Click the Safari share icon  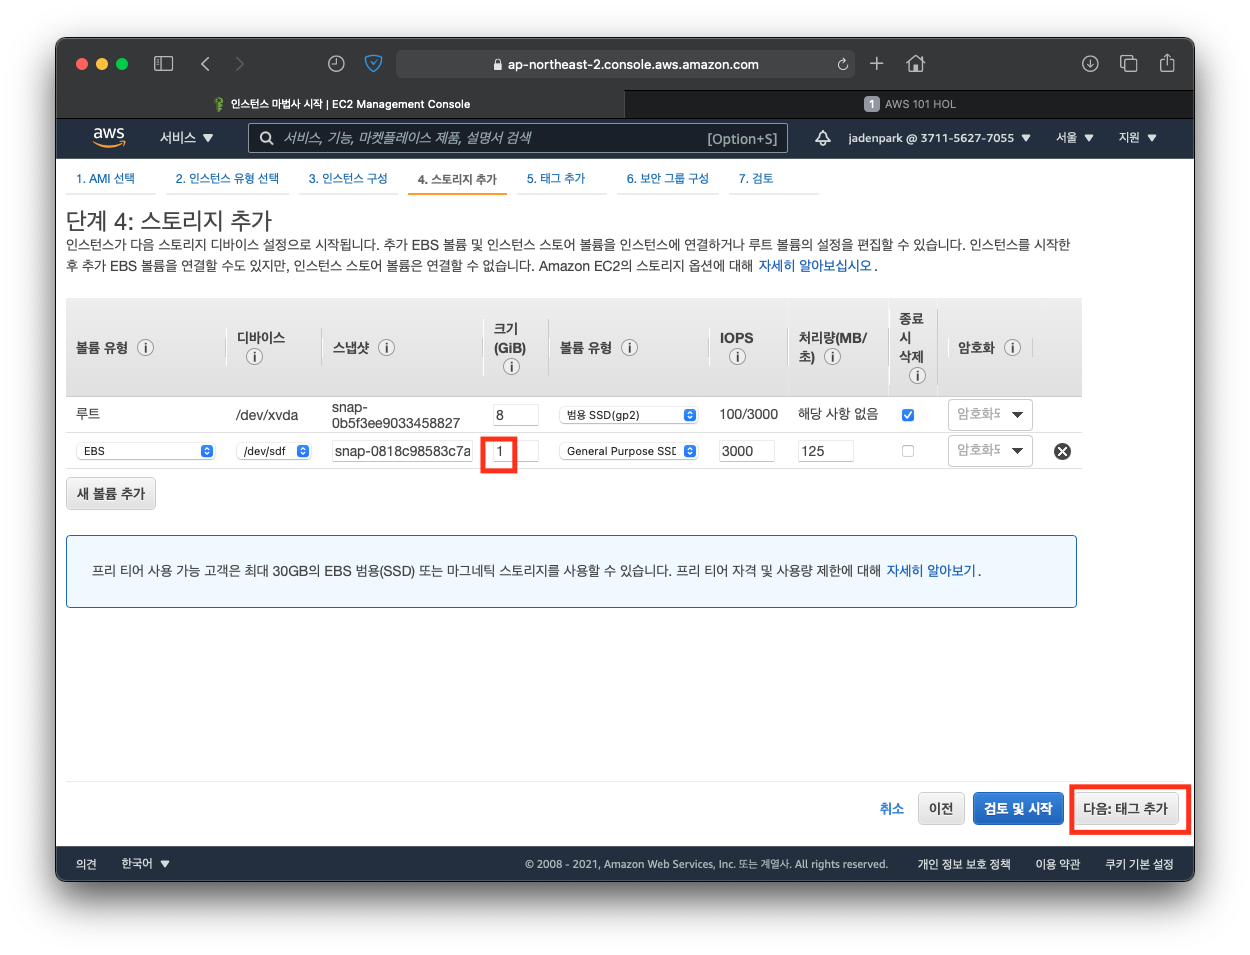[1167, 63]
